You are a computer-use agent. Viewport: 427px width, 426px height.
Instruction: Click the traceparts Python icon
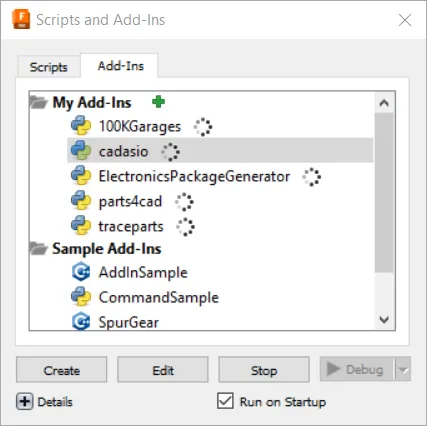81,226
